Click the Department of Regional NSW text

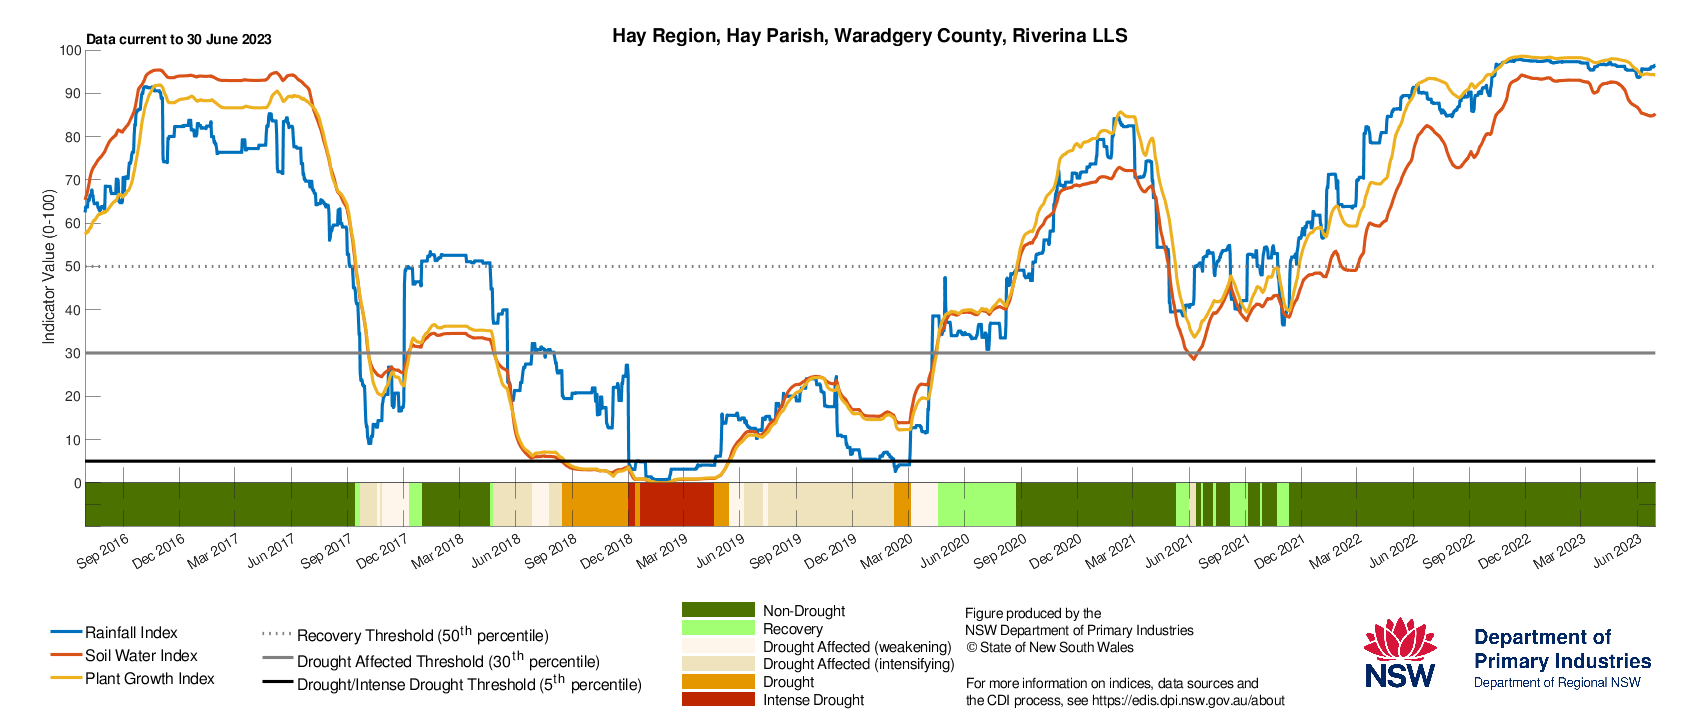(x=1557, y=683)
